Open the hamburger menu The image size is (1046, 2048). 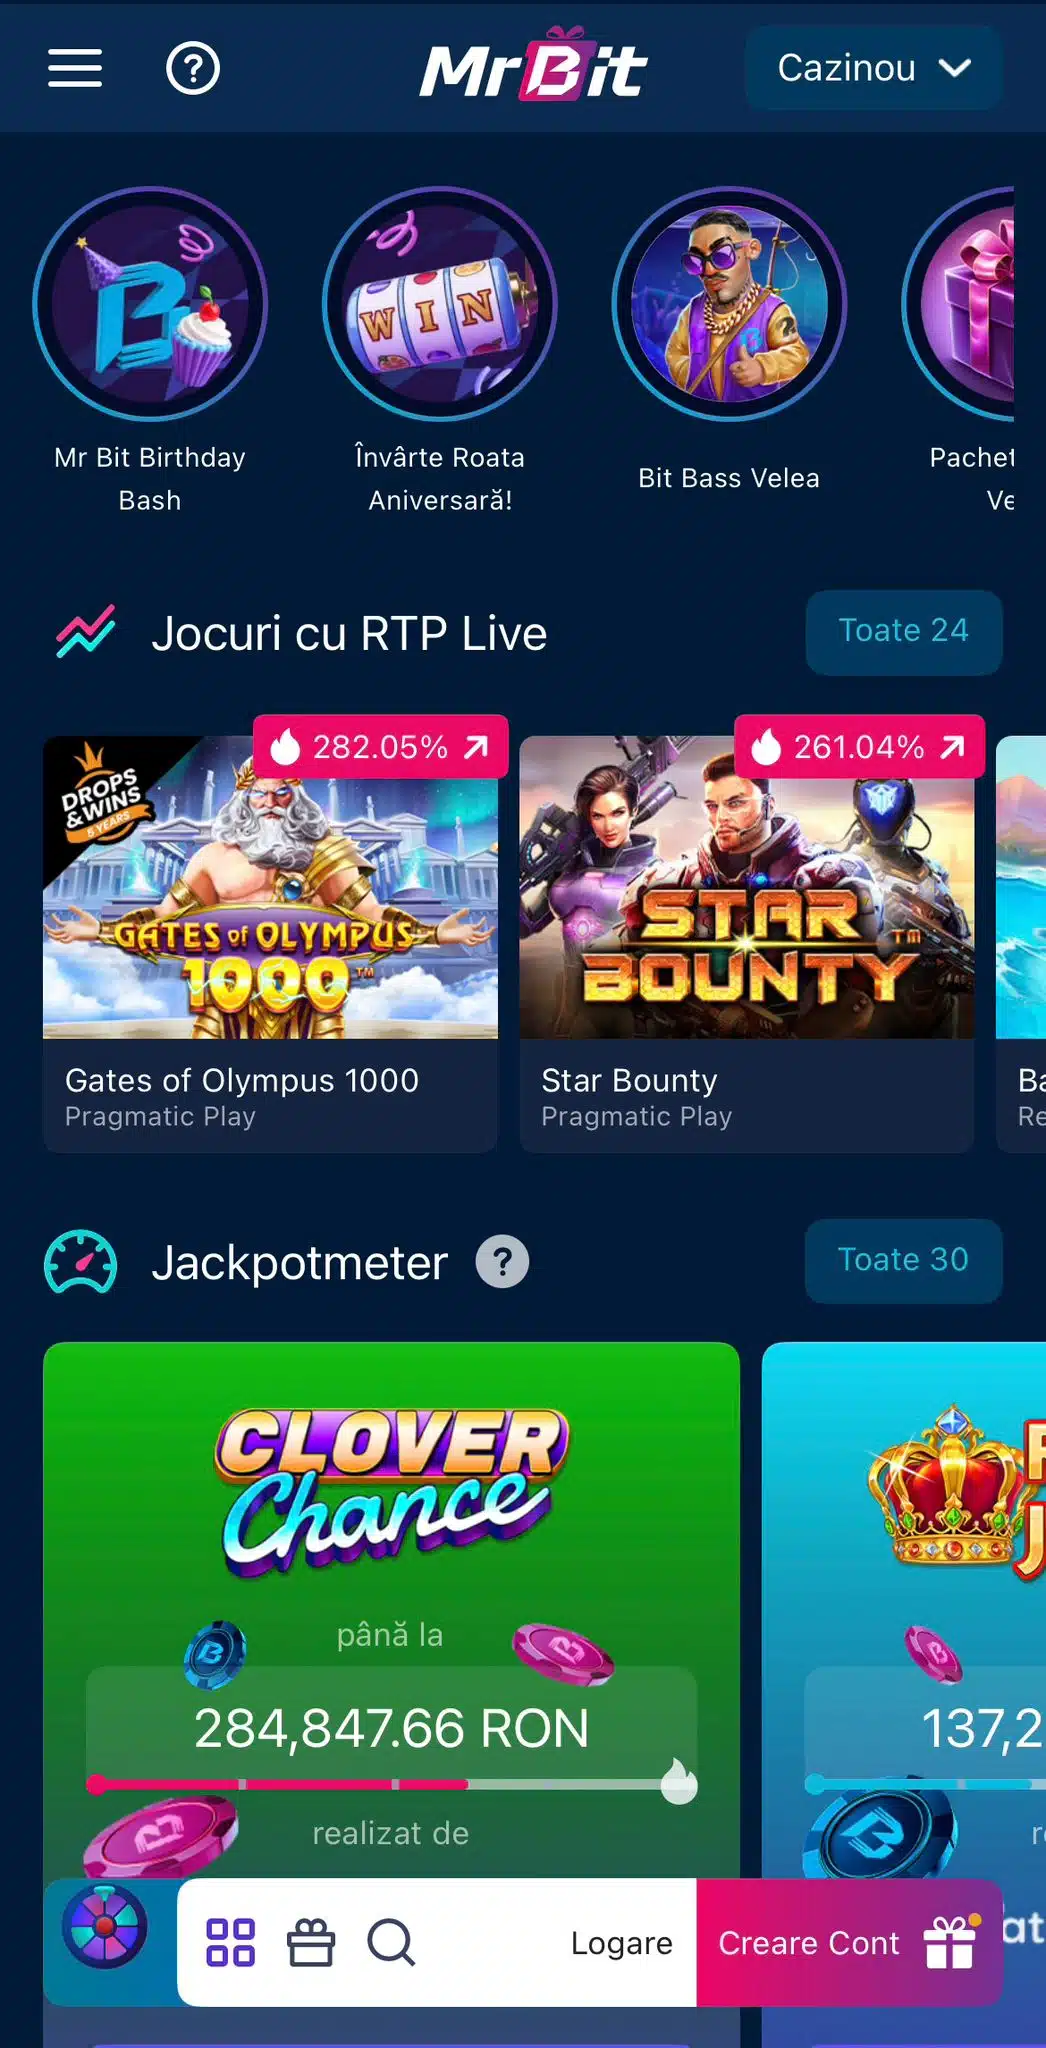(75, 68)
